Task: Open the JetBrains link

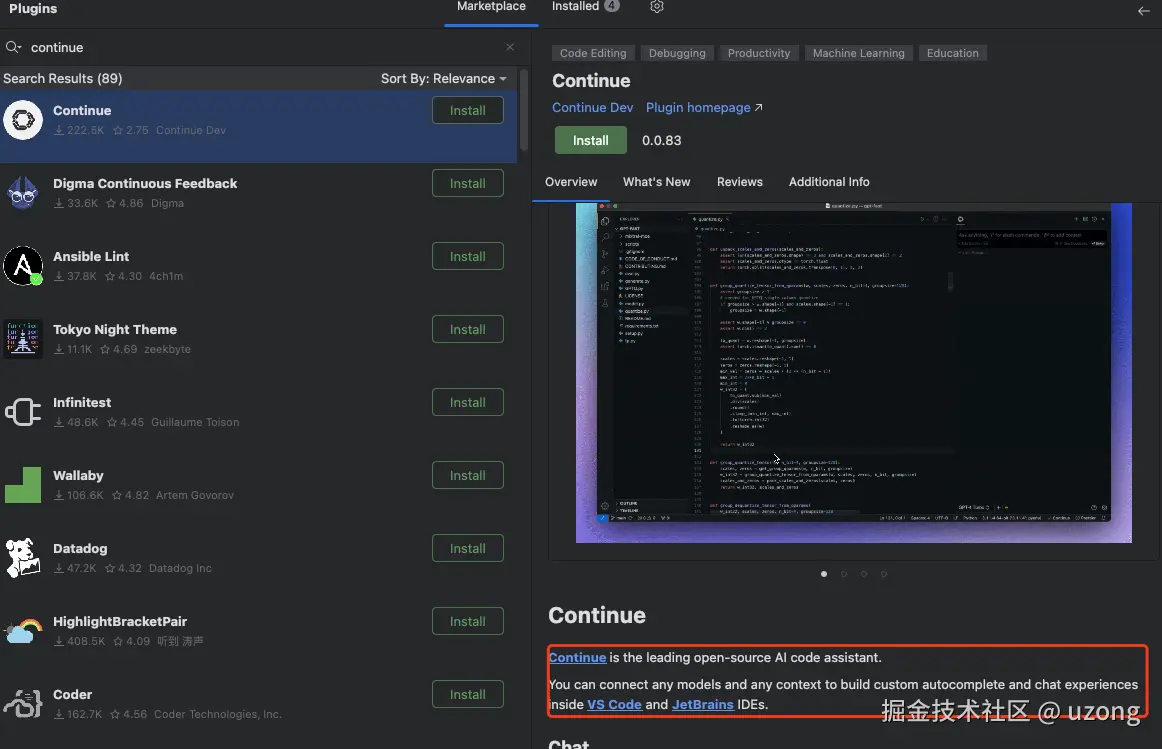Action: pos(703,705)
